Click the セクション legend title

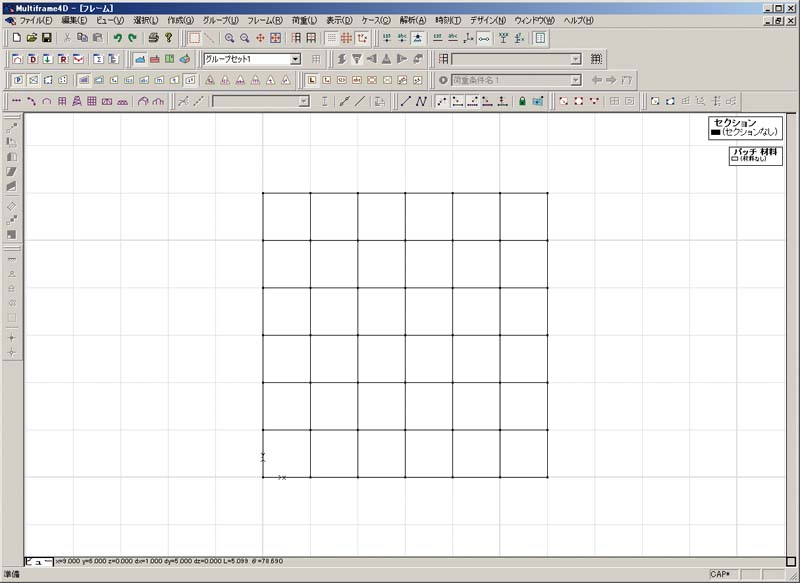point(735,122)
